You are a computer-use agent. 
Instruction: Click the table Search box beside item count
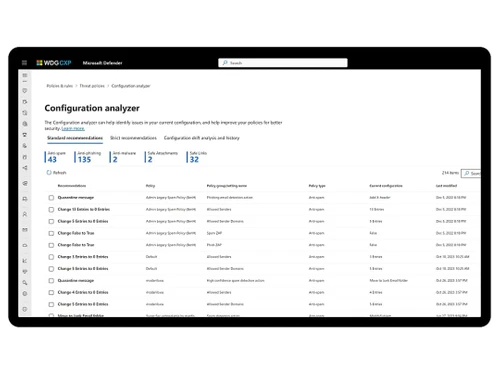point(471,173)
